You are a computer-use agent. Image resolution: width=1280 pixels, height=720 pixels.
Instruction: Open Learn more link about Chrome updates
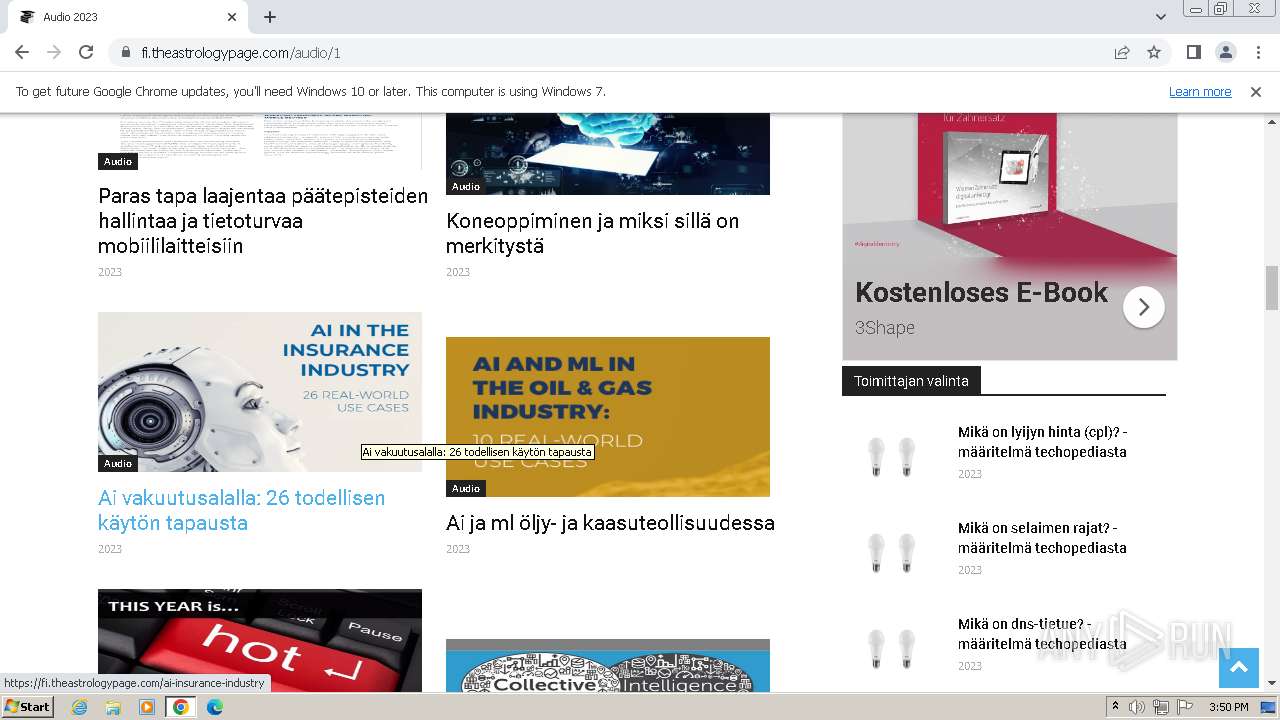[1200, 91]
